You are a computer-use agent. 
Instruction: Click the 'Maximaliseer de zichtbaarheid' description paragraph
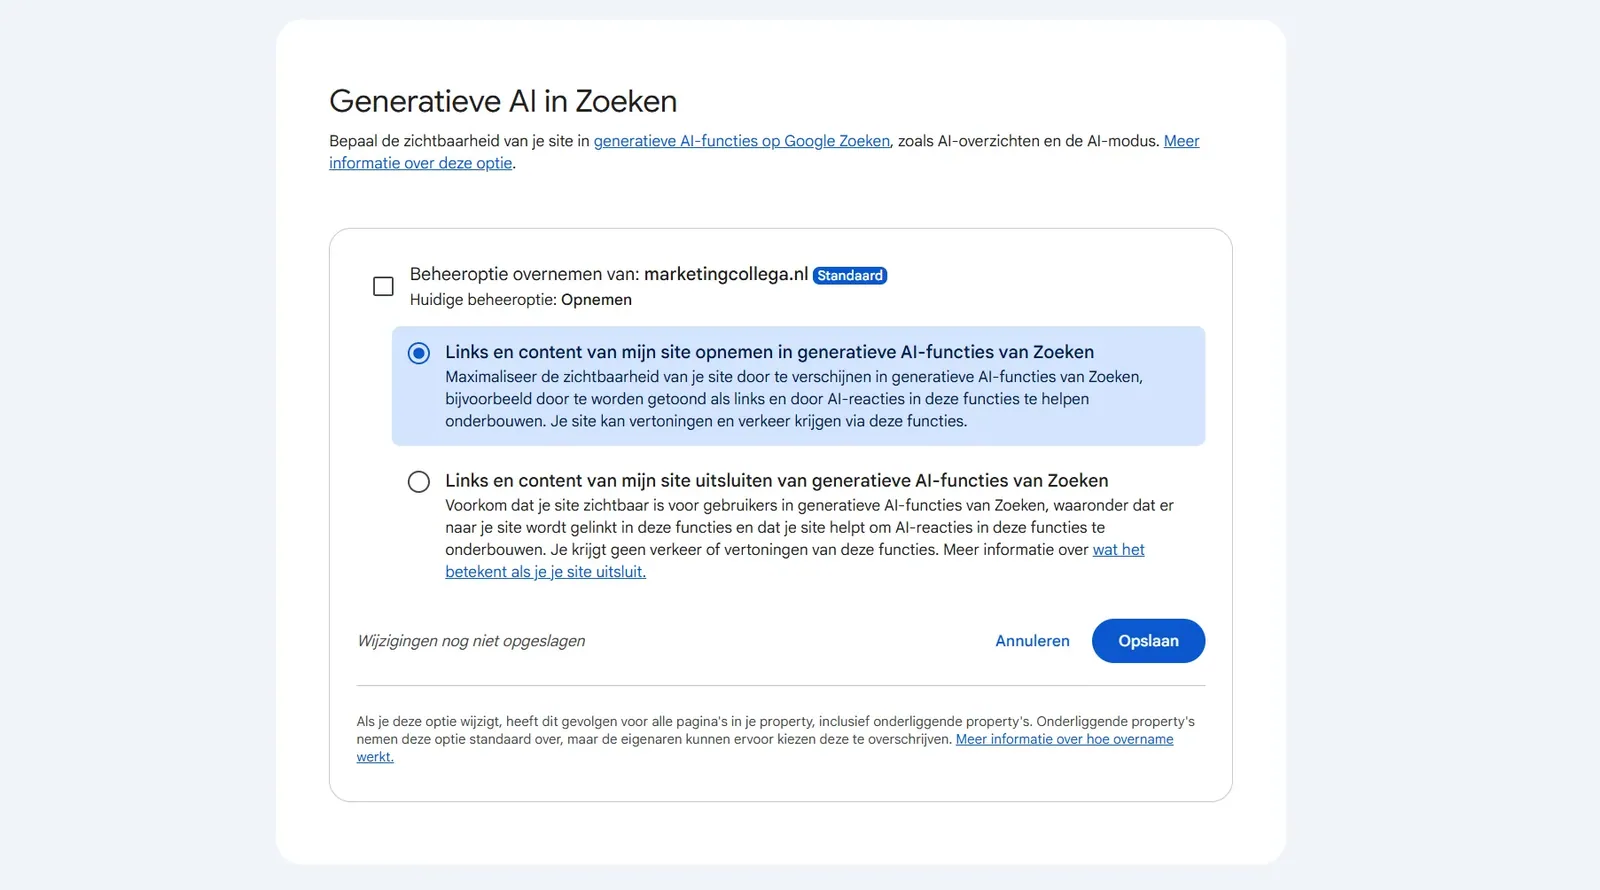pyautogui.click(x=794, y=399)
